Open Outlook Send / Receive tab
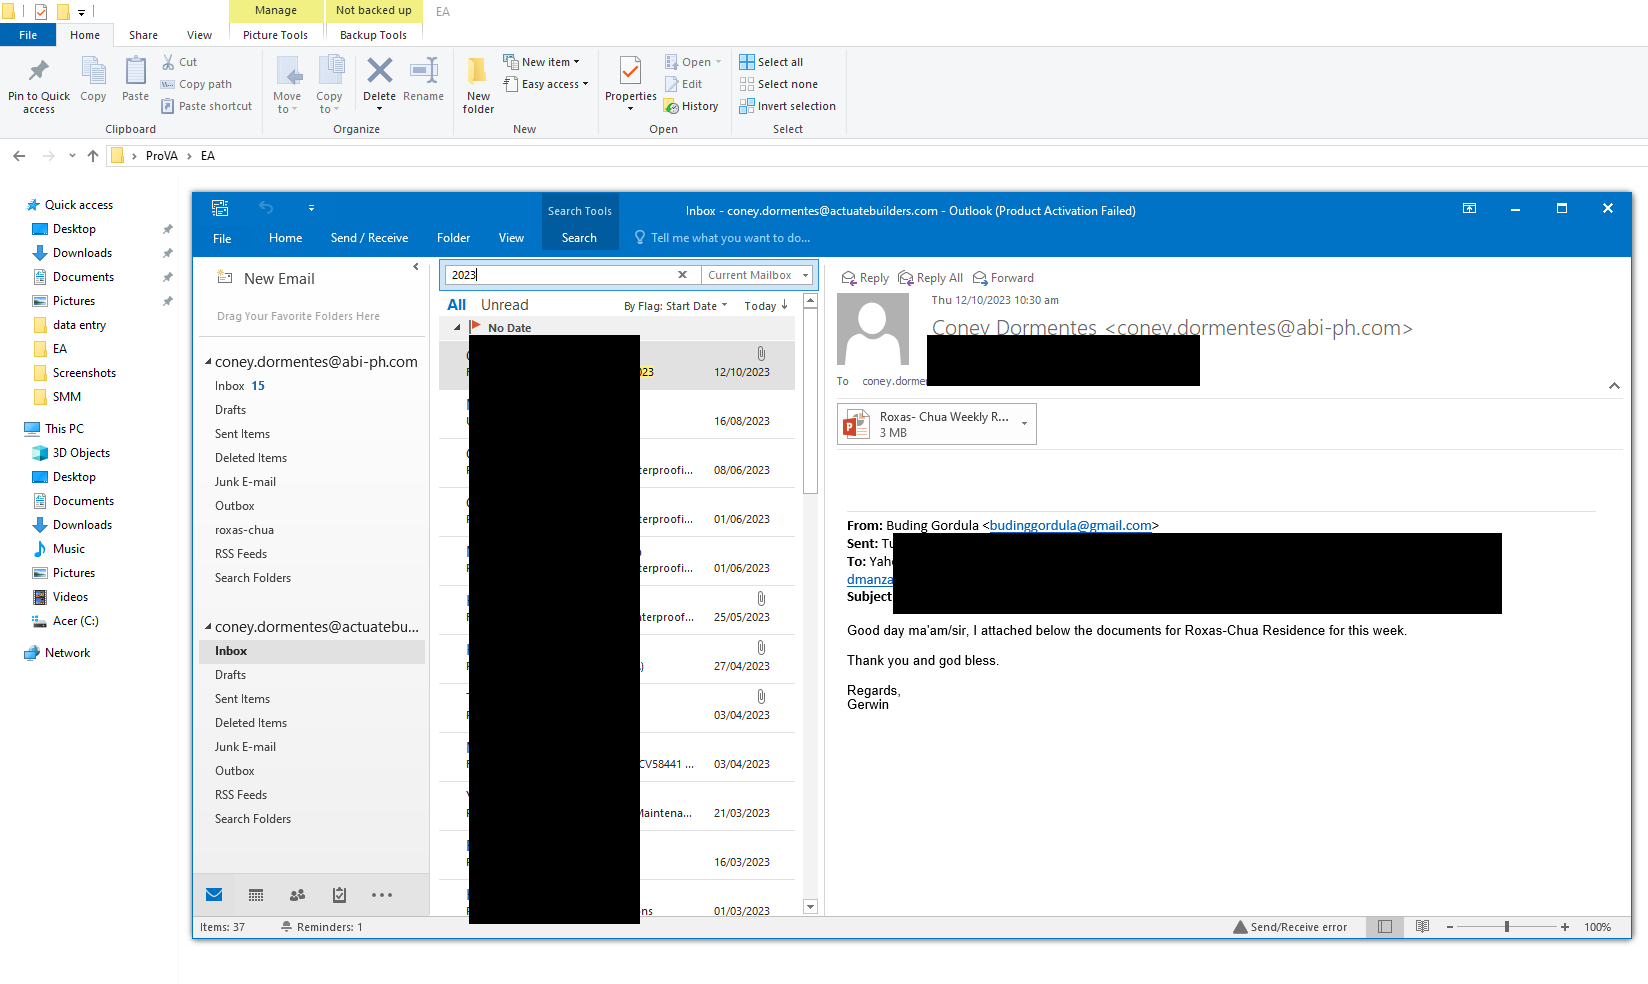 [x=369, y=238]
